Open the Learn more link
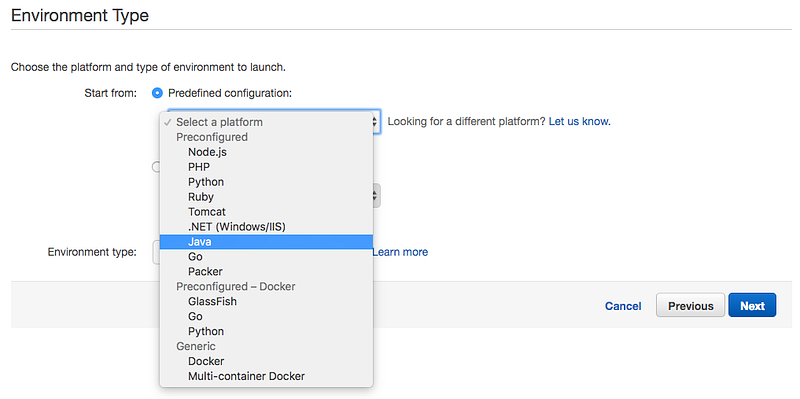The height and width of the screenshot is (399, 800). tap(400, 252)
